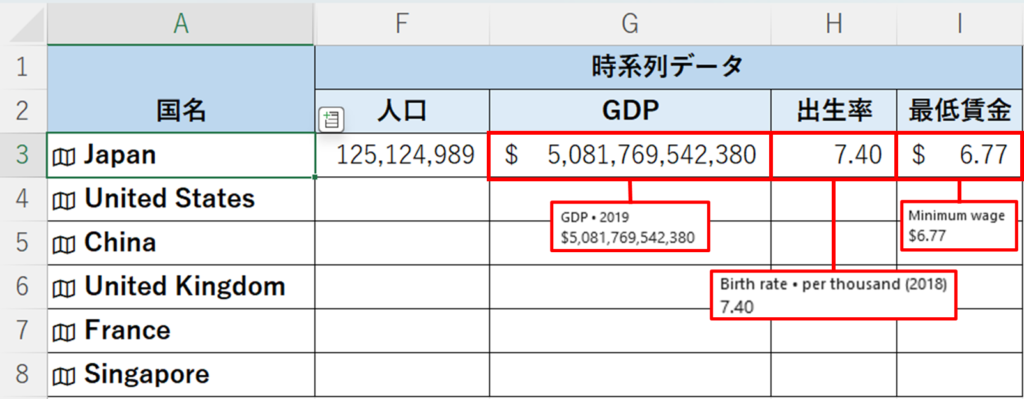Click the minimum wage cell $6.77
The height and width of the screenshot is (399, 1024).
point(960,155)
